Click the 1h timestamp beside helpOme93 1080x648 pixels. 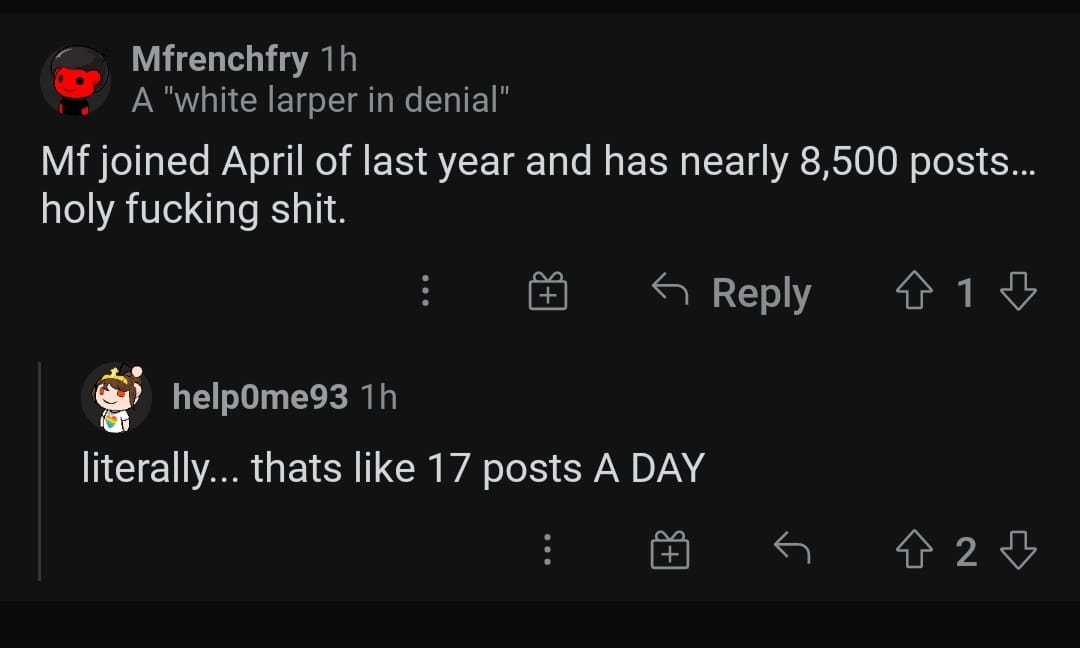coord(378,397)
